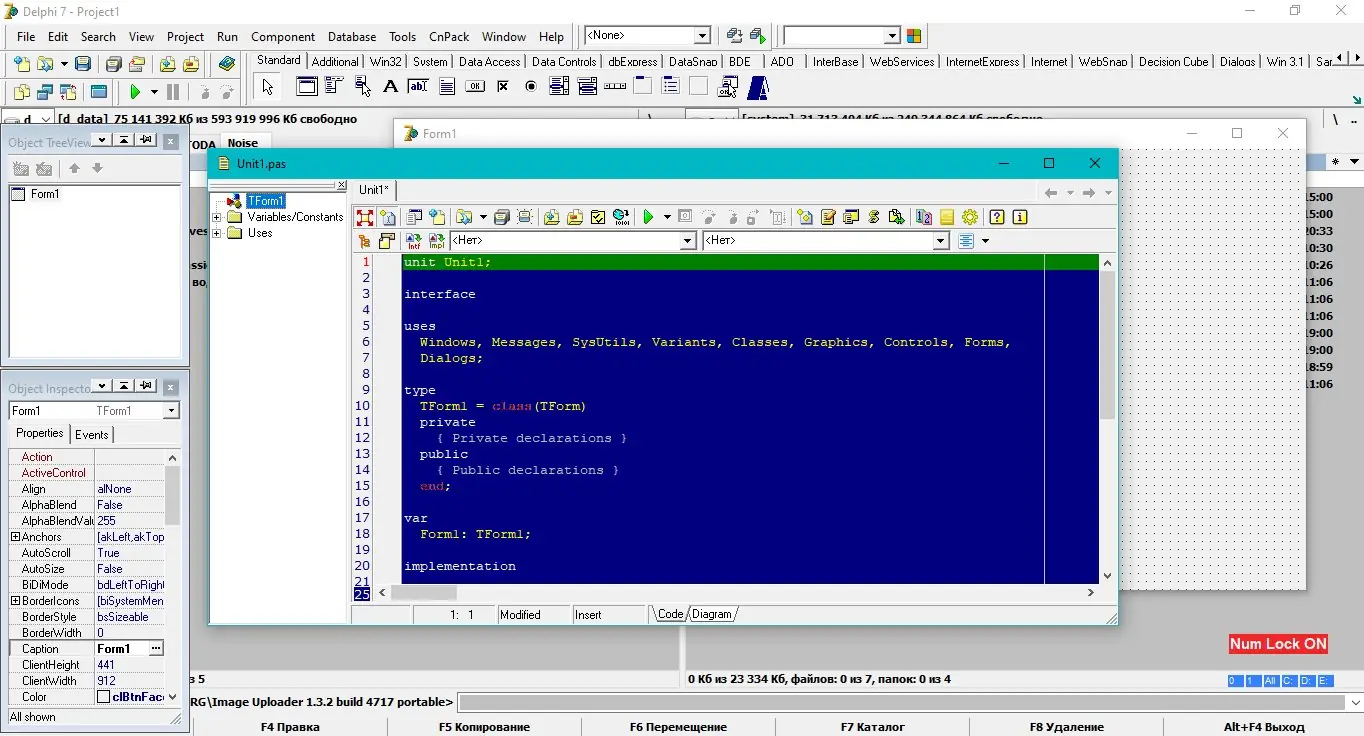Open the Component menu
The height and width of the screenshot is (736, 1364).
coord(283,37)
